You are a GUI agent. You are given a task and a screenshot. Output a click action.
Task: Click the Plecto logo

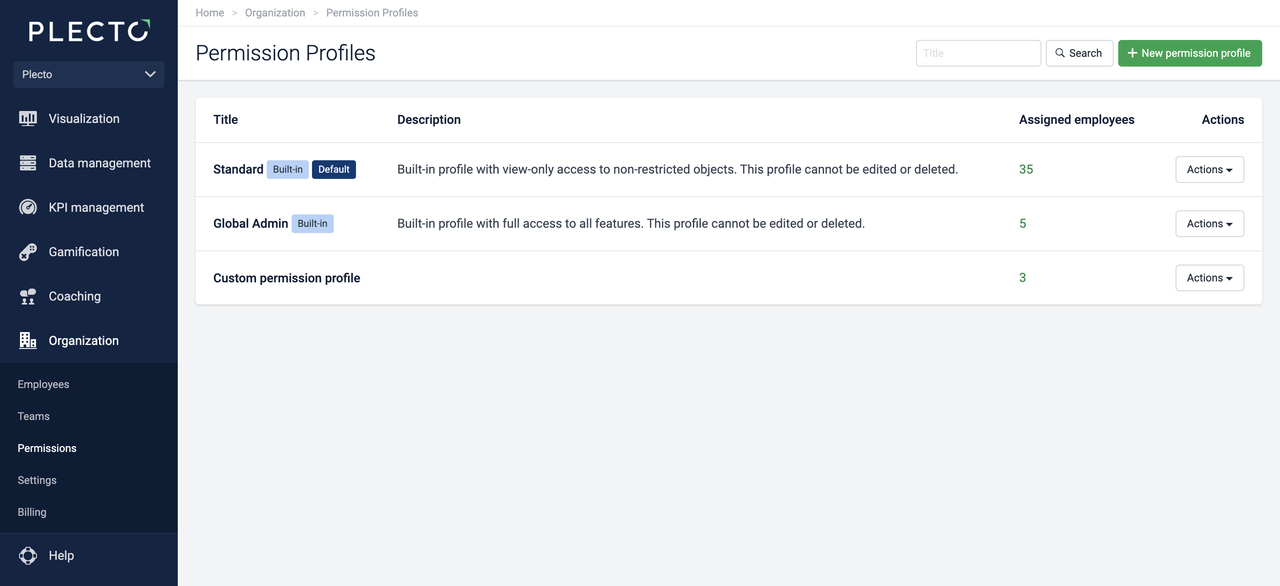(x=89, y=31)
